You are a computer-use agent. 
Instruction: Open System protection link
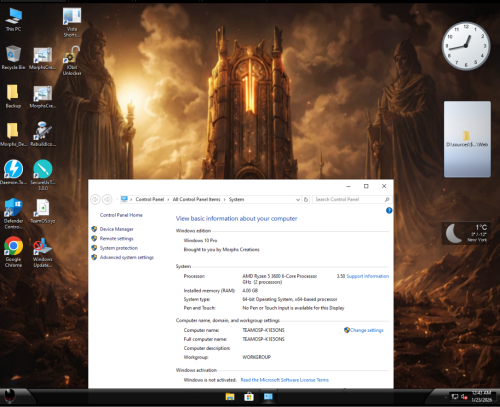tap(119, 248)
